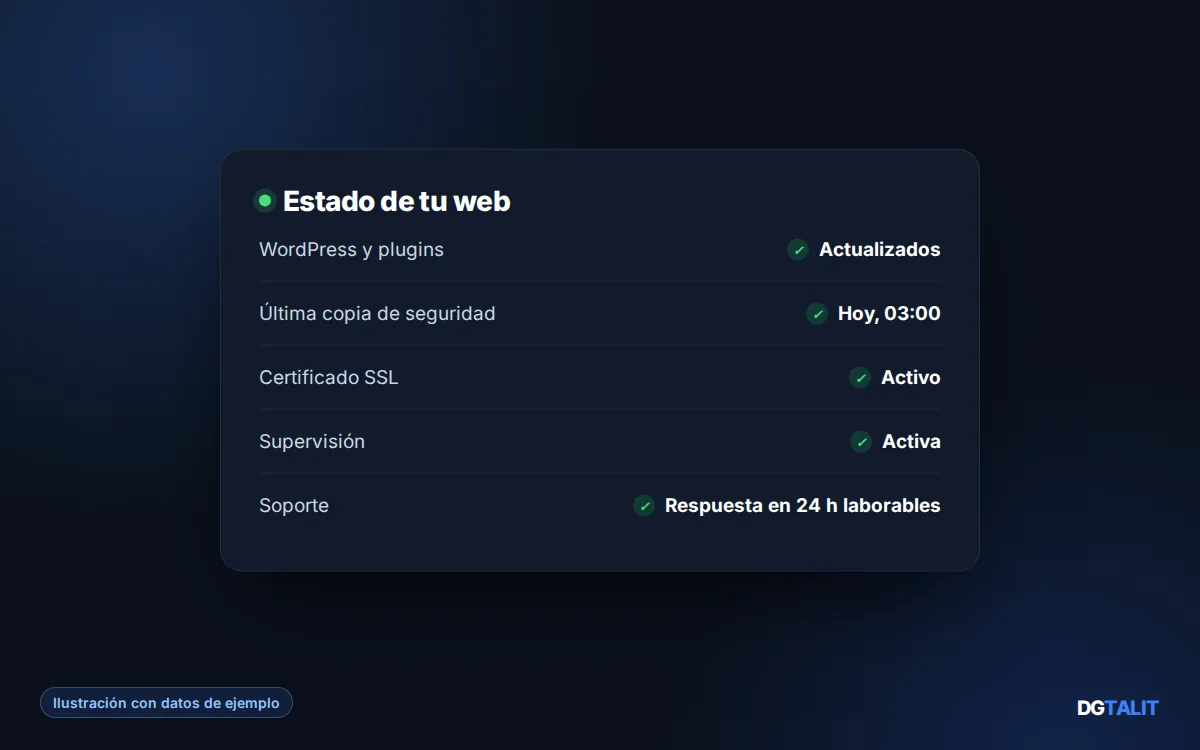This screenshot has width=1200, height=750.
Task: Click the checkmark icon next to Activa
Action: click(x=861, y=441)
